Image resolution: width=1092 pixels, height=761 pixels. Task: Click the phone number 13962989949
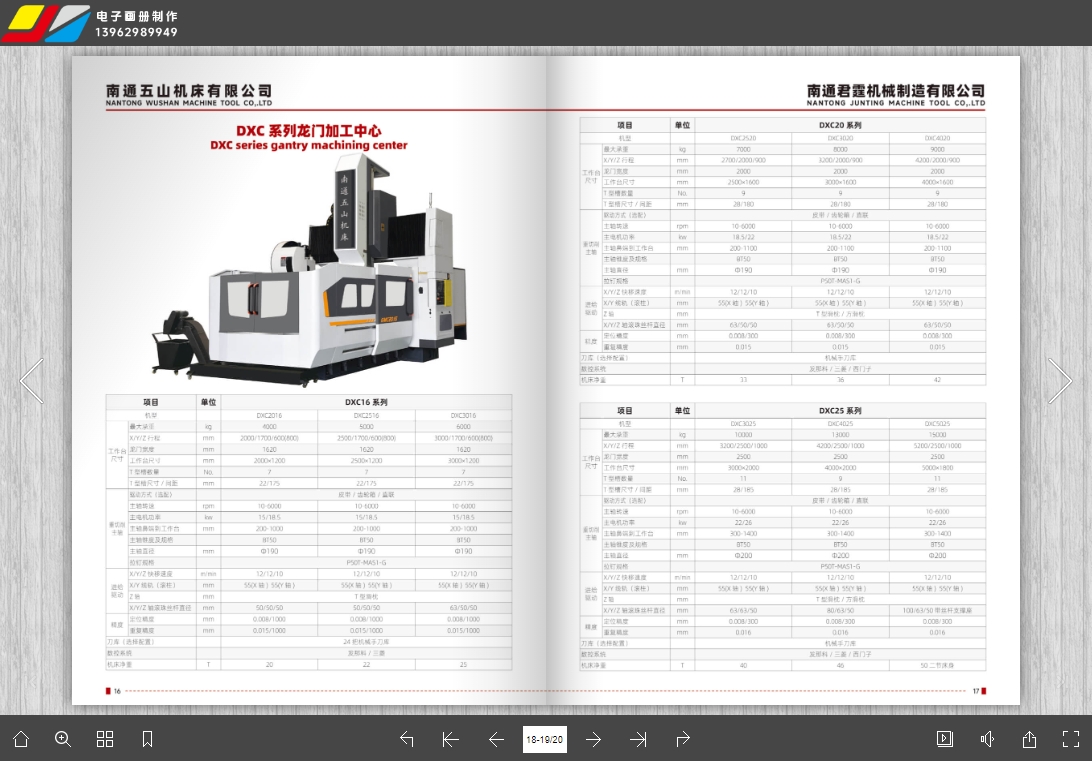click(x=136, y=32)
